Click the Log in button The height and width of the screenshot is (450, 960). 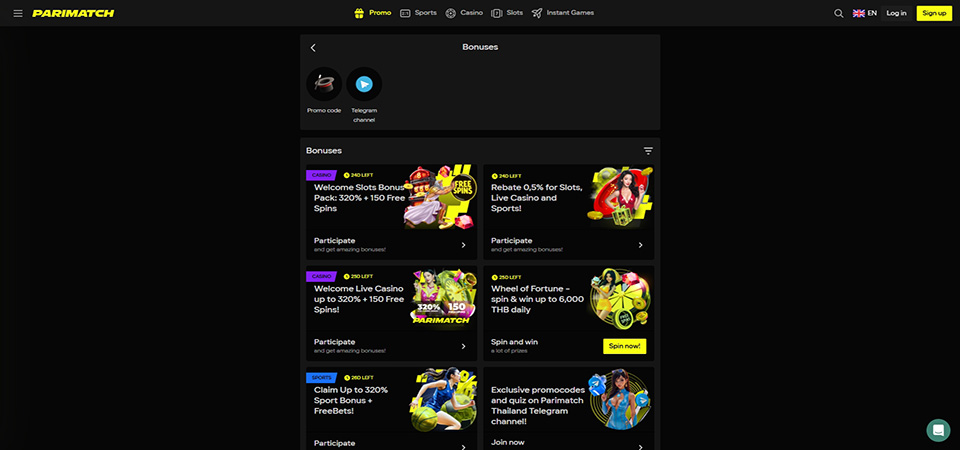[896, 13]
